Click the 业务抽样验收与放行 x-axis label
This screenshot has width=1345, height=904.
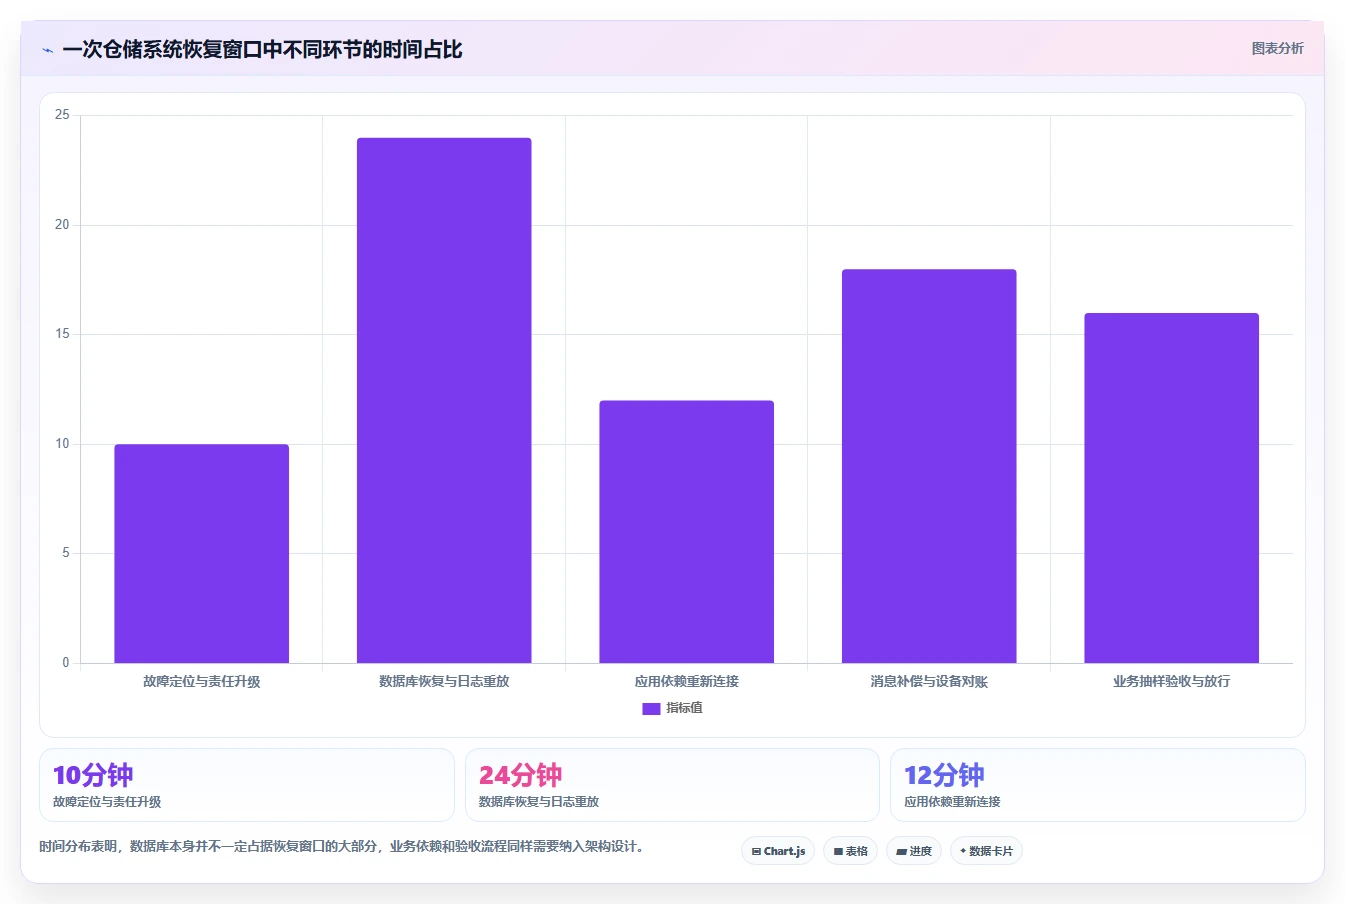tap(1171, 681)
